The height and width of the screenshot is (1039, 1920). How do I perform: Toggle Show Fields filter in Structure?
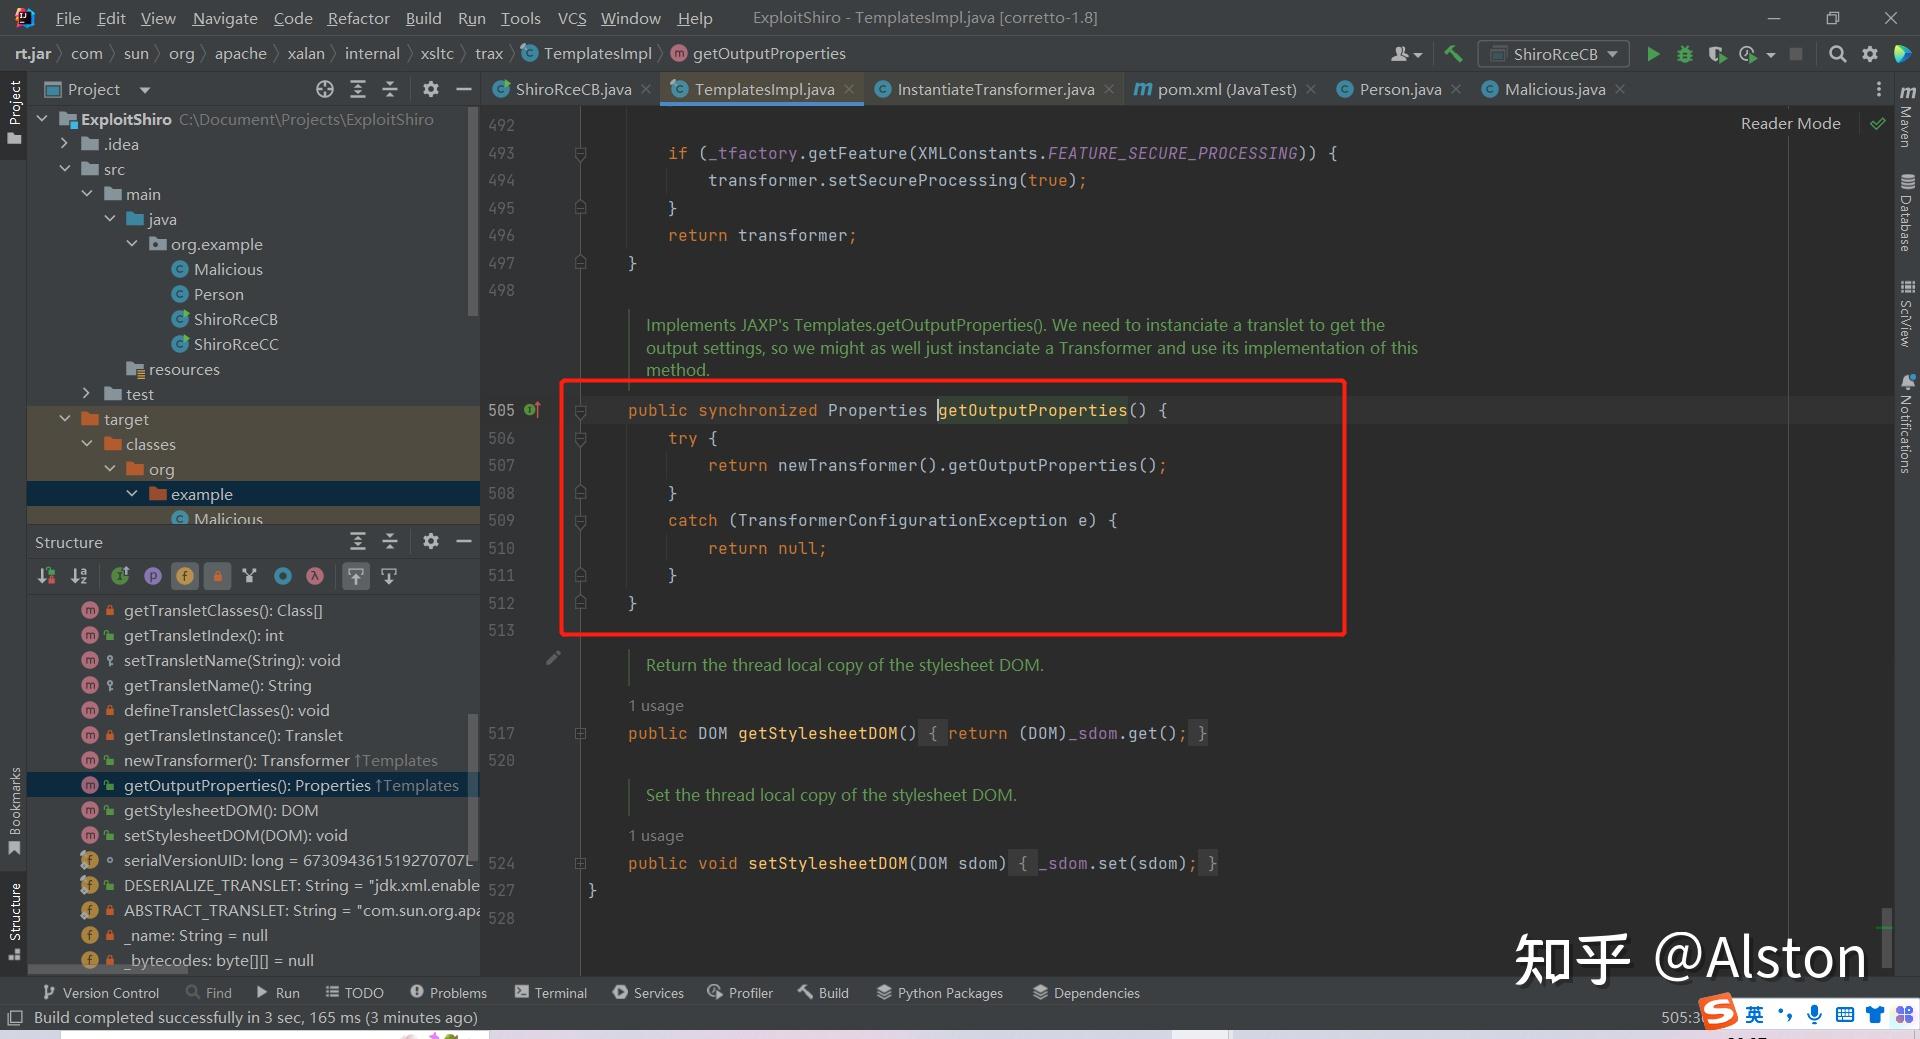185,576
